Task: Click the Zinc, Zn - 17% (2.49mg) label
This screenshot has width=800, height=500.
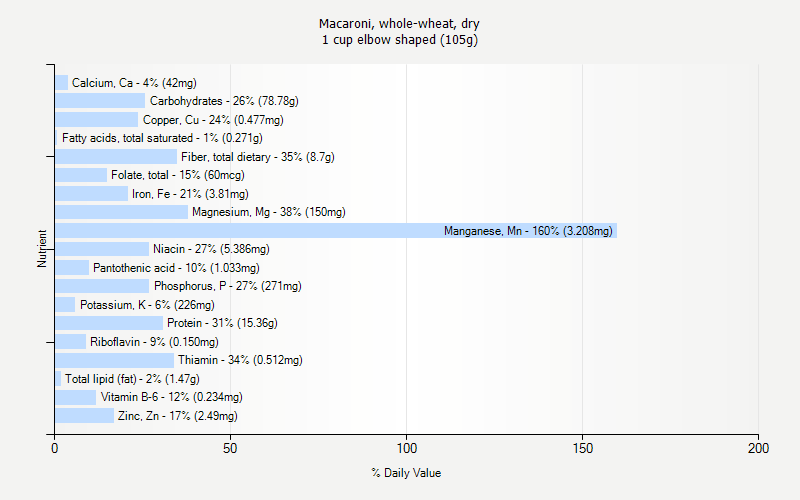Action: [178, 416]
